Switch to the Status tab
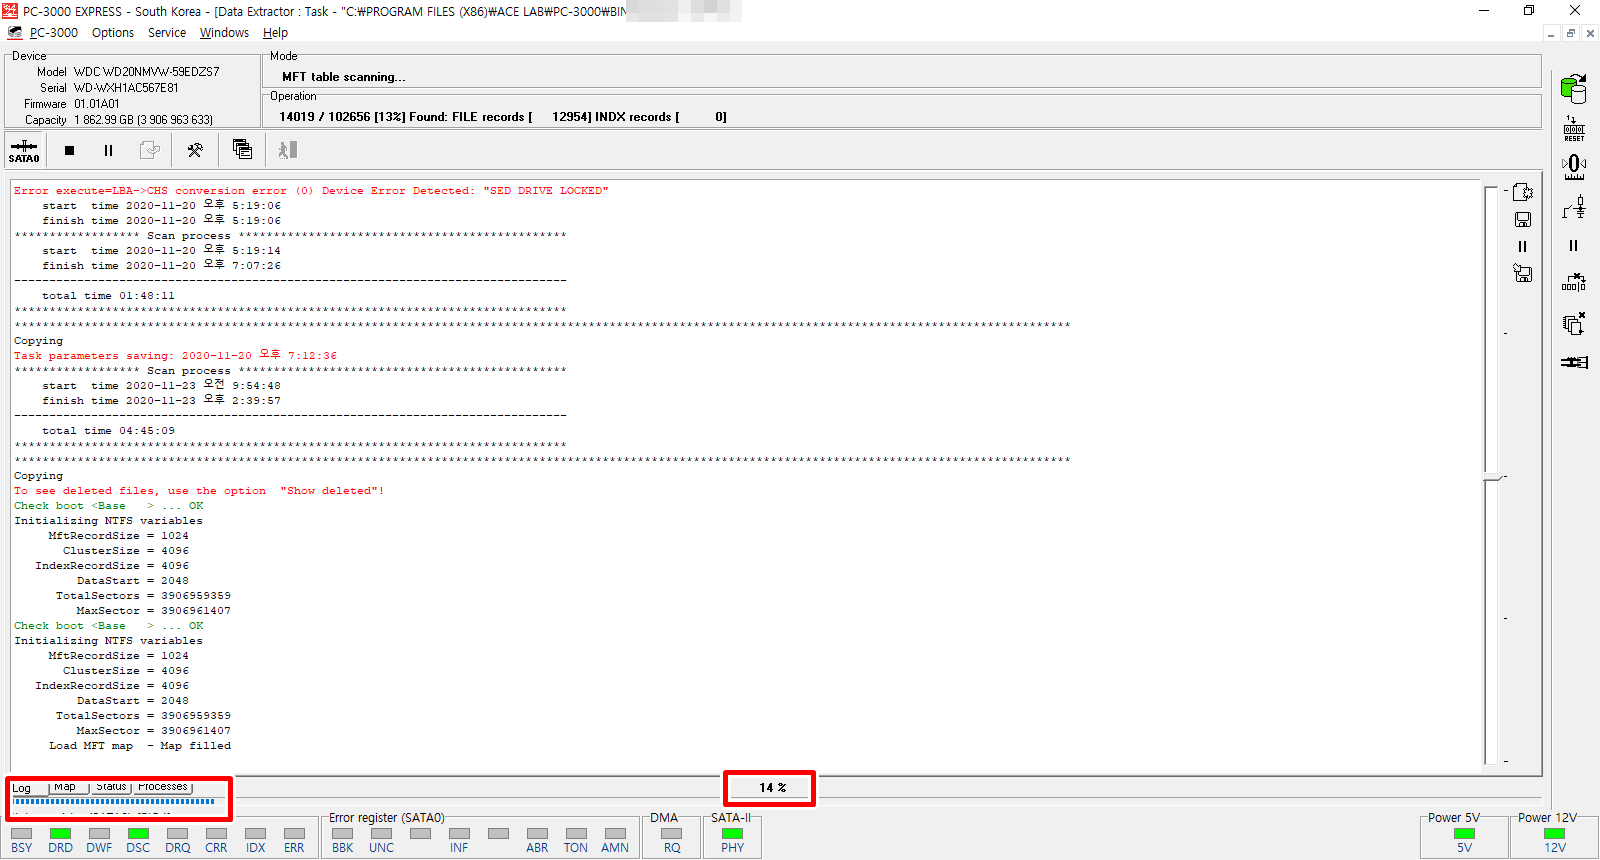This screenshot has height=860, width=1600. (111, 787)
